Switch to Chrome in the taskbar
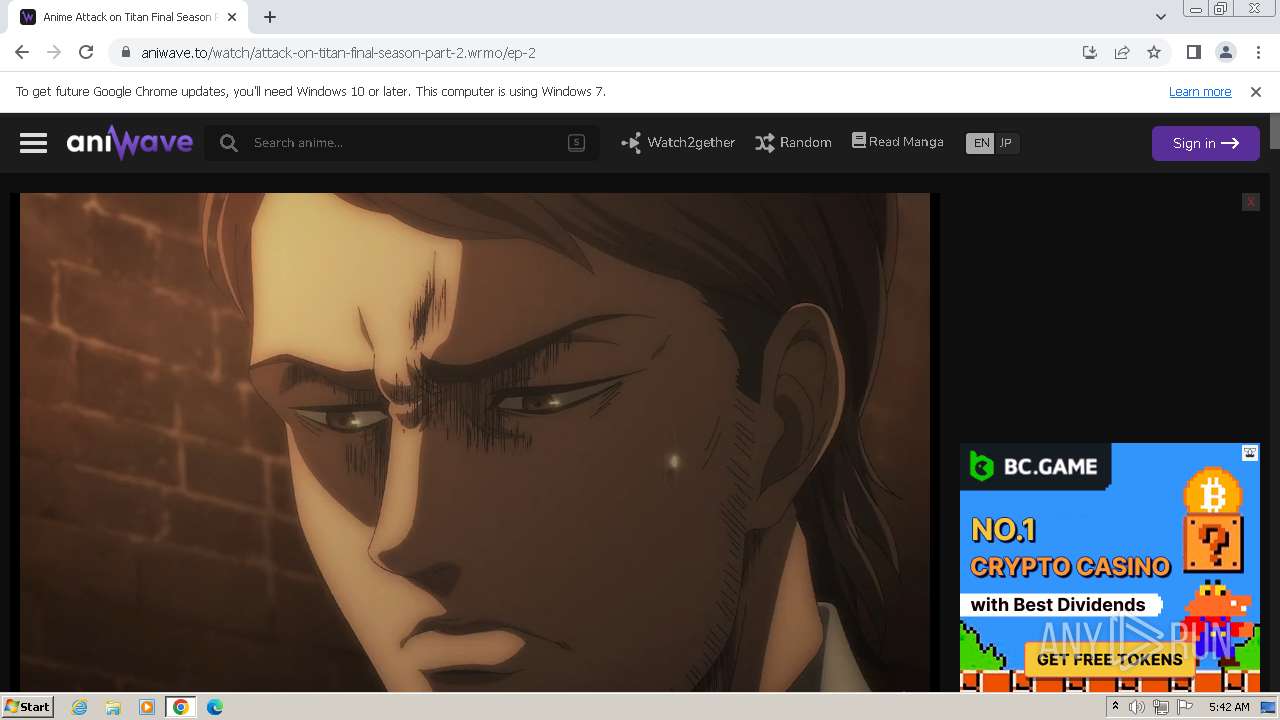This screenshot has height=720, width=1280. [x=180, y=707]
